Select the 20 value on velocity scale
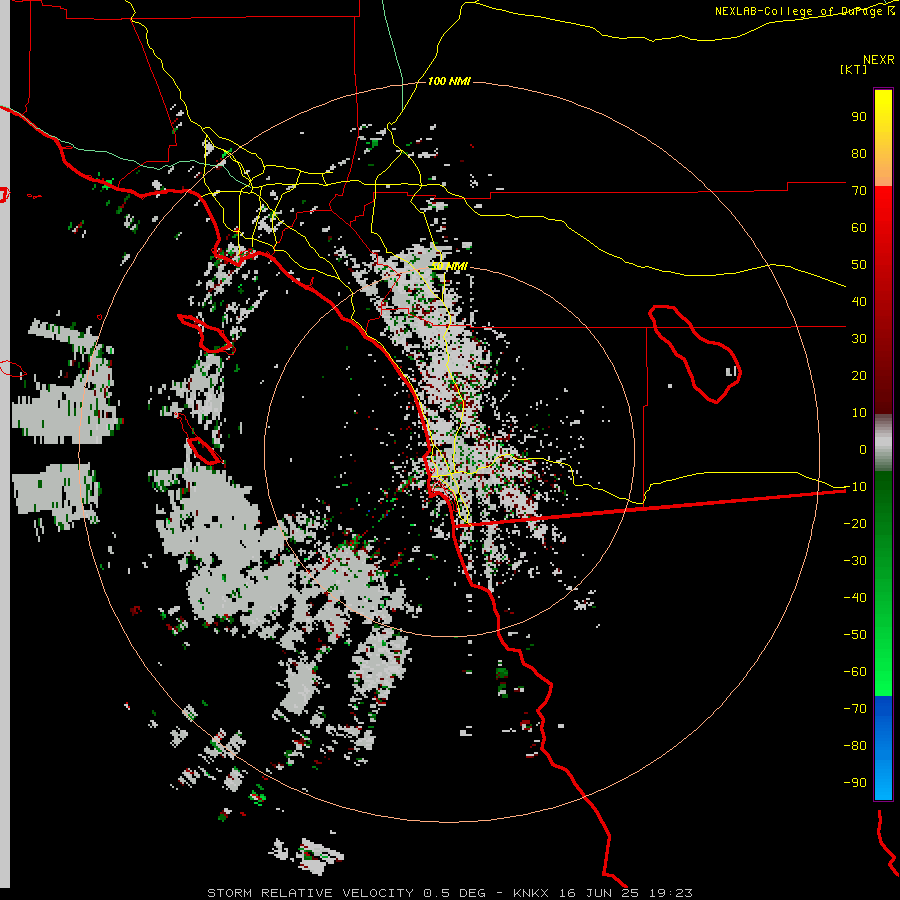 (x=859, y=375)
